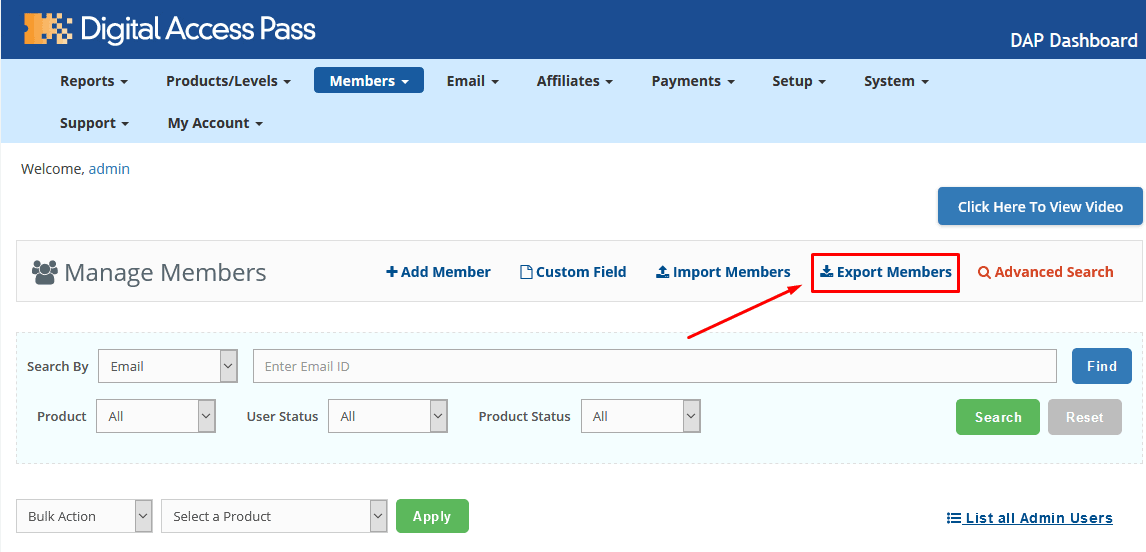This screenshot has height=552, width=1146.
Task: Click the Enter Email ID field
Action: point(655,366)
